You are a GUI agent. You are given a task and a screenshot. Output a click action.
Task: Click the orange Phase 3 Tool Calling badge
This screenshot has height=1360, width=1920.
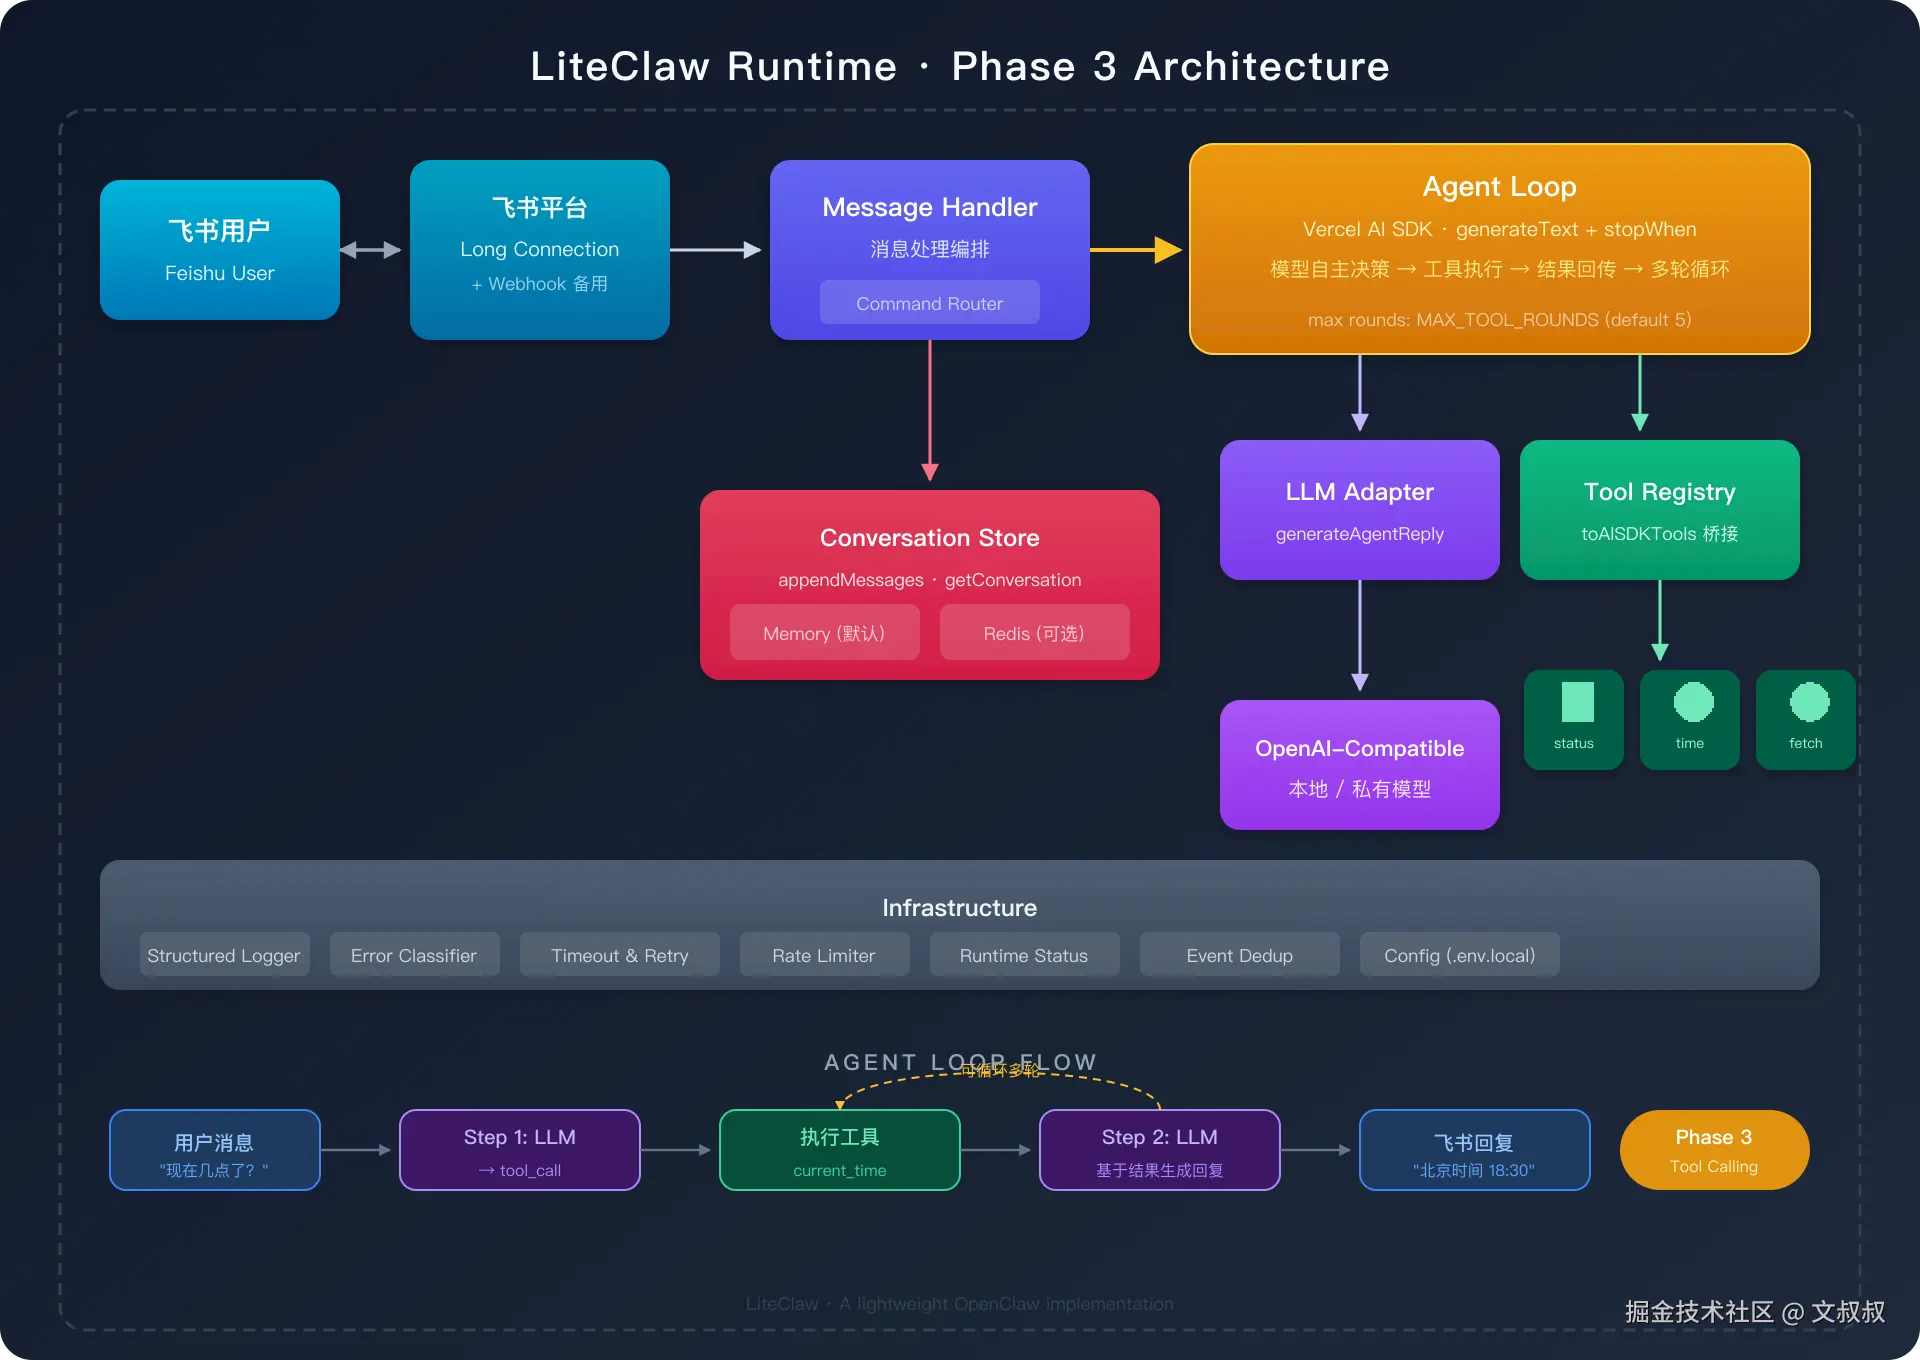[1714, 1150]
